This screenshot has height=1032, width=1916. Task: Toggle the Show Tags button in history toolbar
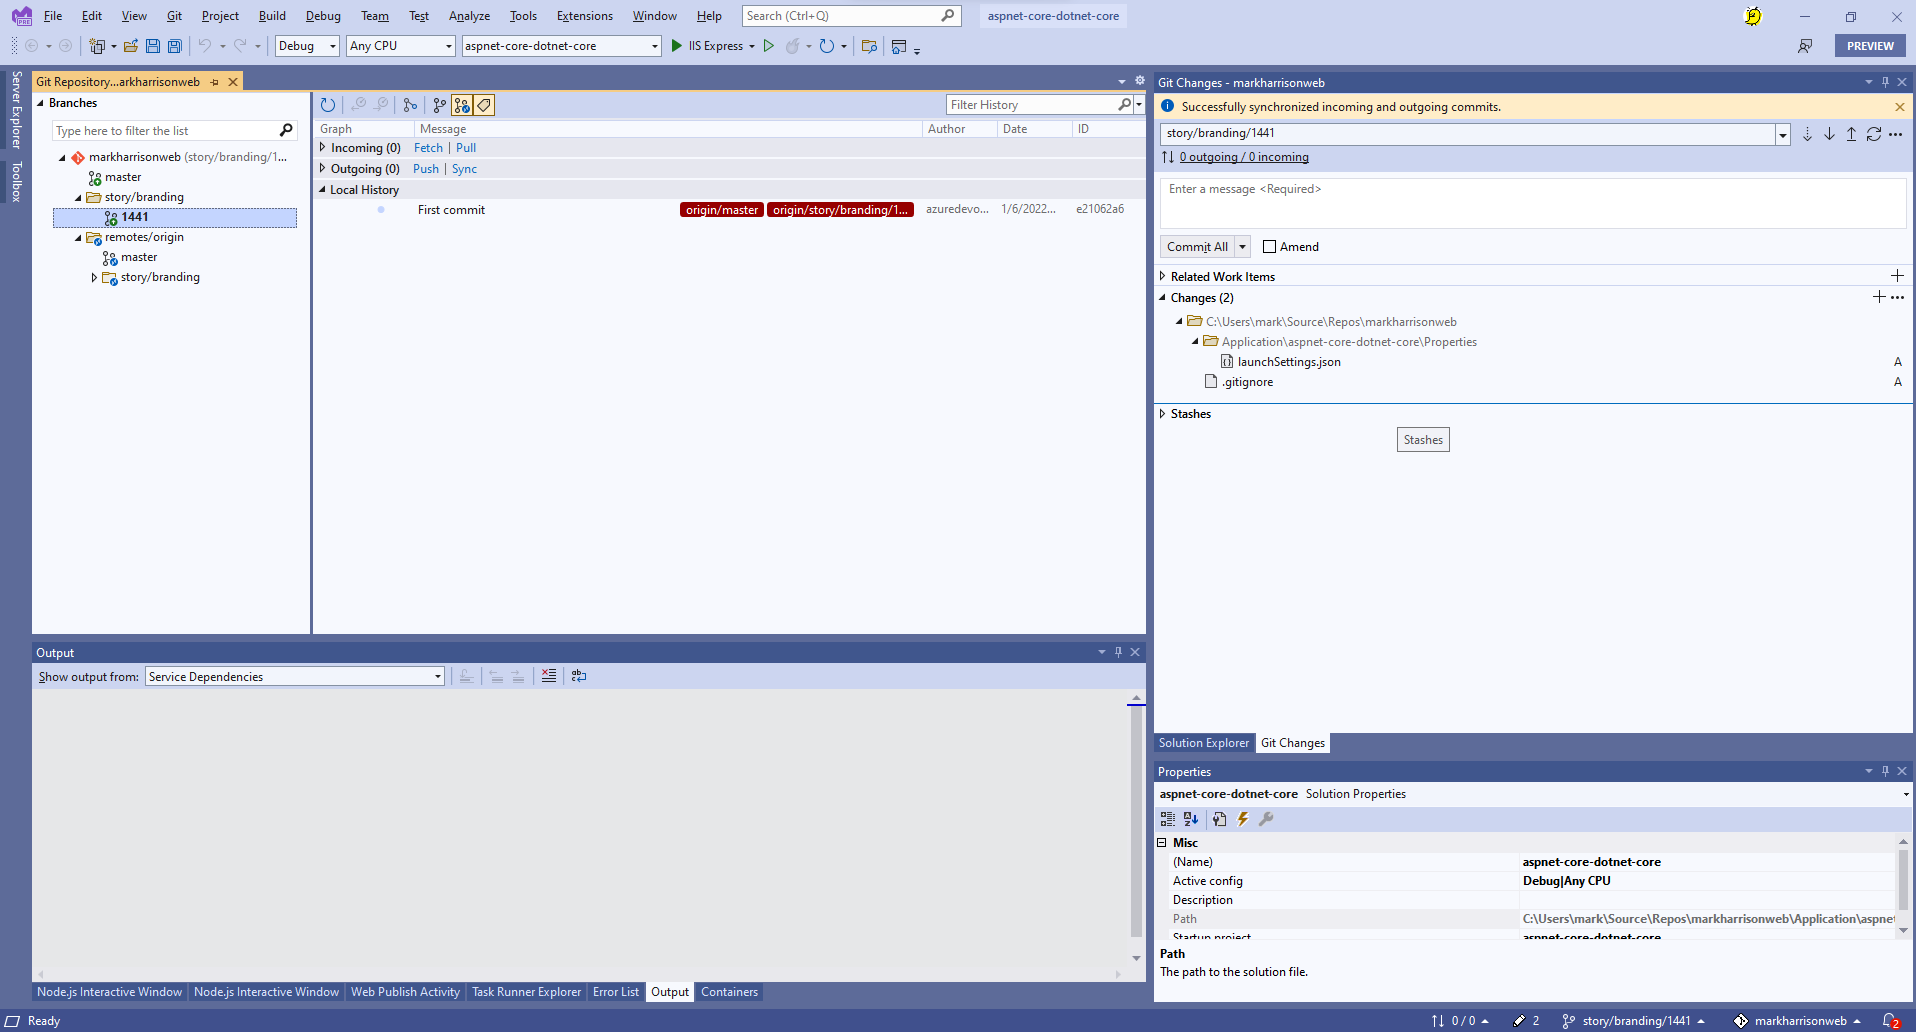[x=484, y=105]
